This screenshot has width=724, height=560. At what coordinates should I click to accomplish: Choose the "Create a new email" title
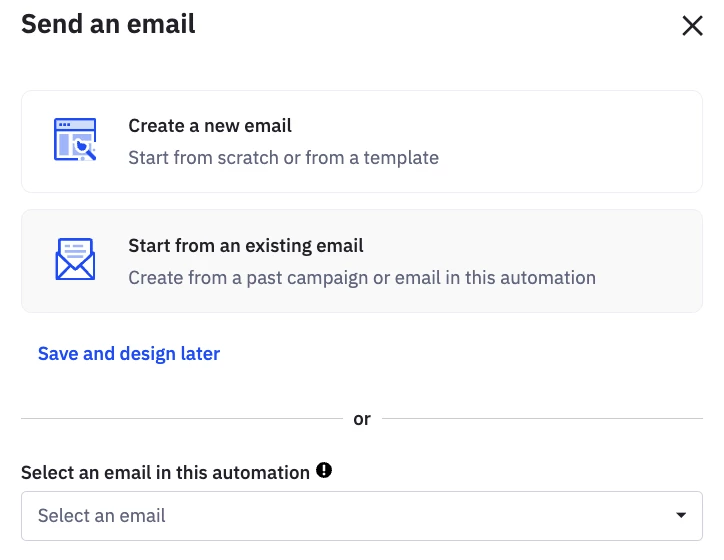[210, 126]
